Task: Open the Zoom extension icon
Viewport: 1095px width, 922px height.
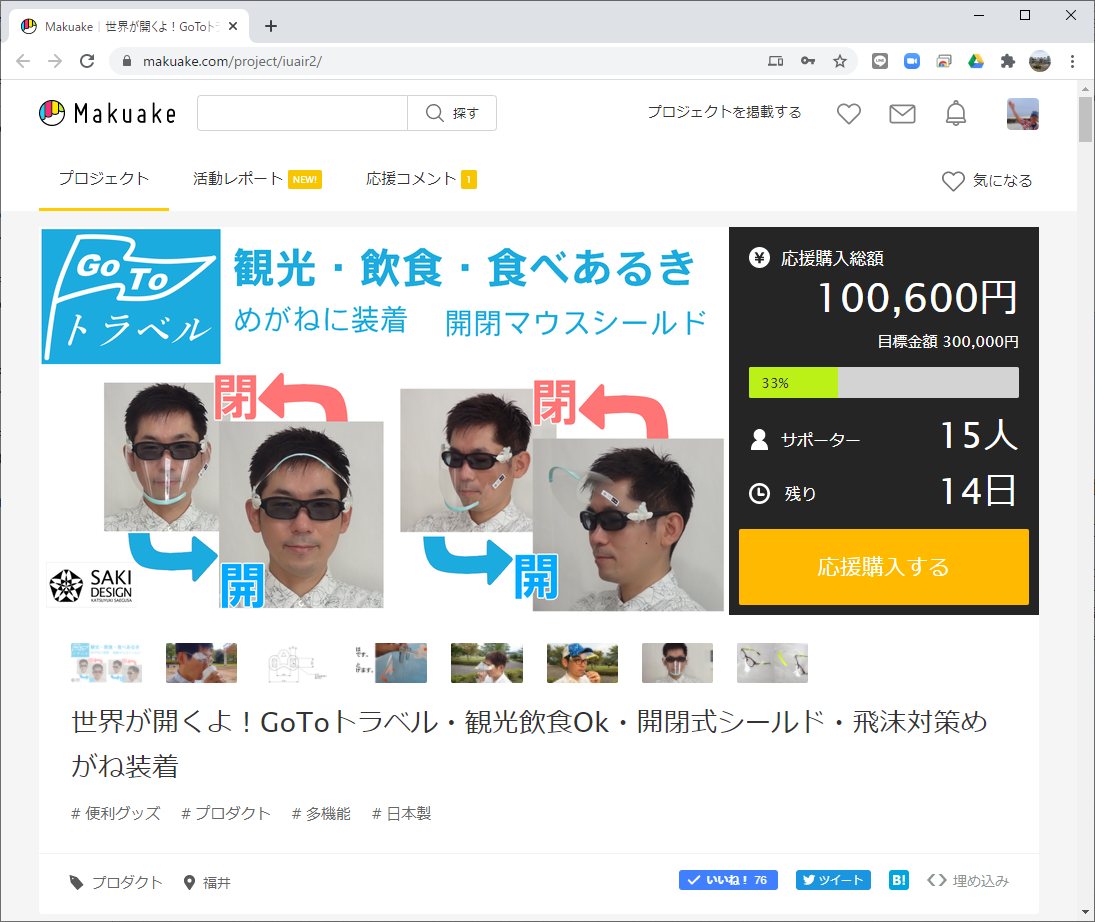Action: click(x=912, y=61)
